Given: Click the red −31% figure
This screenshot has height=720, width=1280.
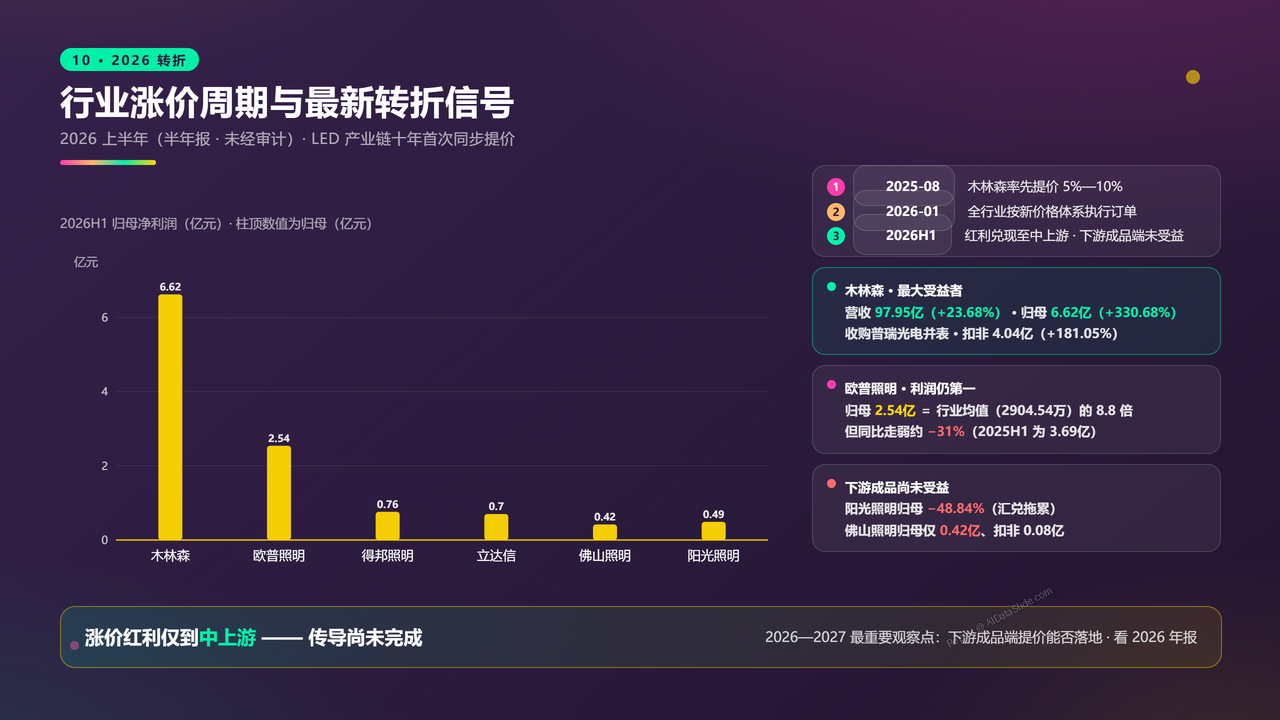Looking at the screenshot, I should [945, 432].
